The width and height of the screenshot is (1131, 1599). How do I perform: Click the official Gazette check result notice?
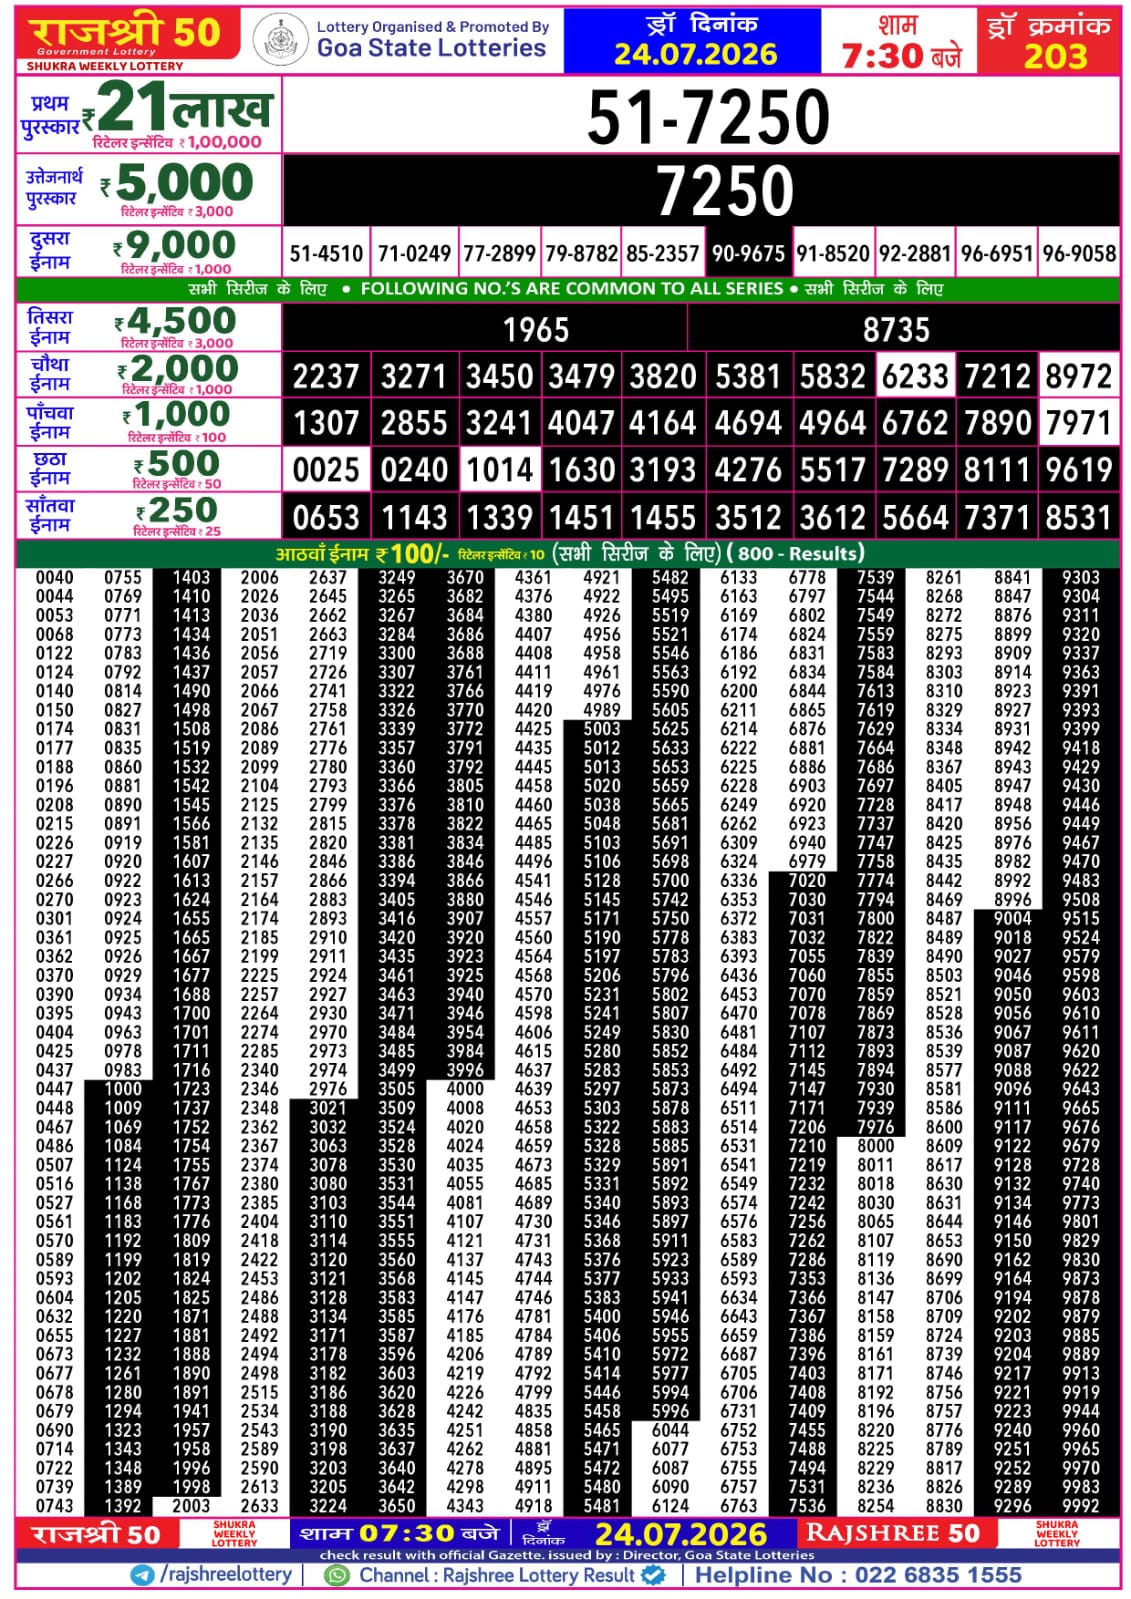pyautogui.click(x=567, y=1556)
